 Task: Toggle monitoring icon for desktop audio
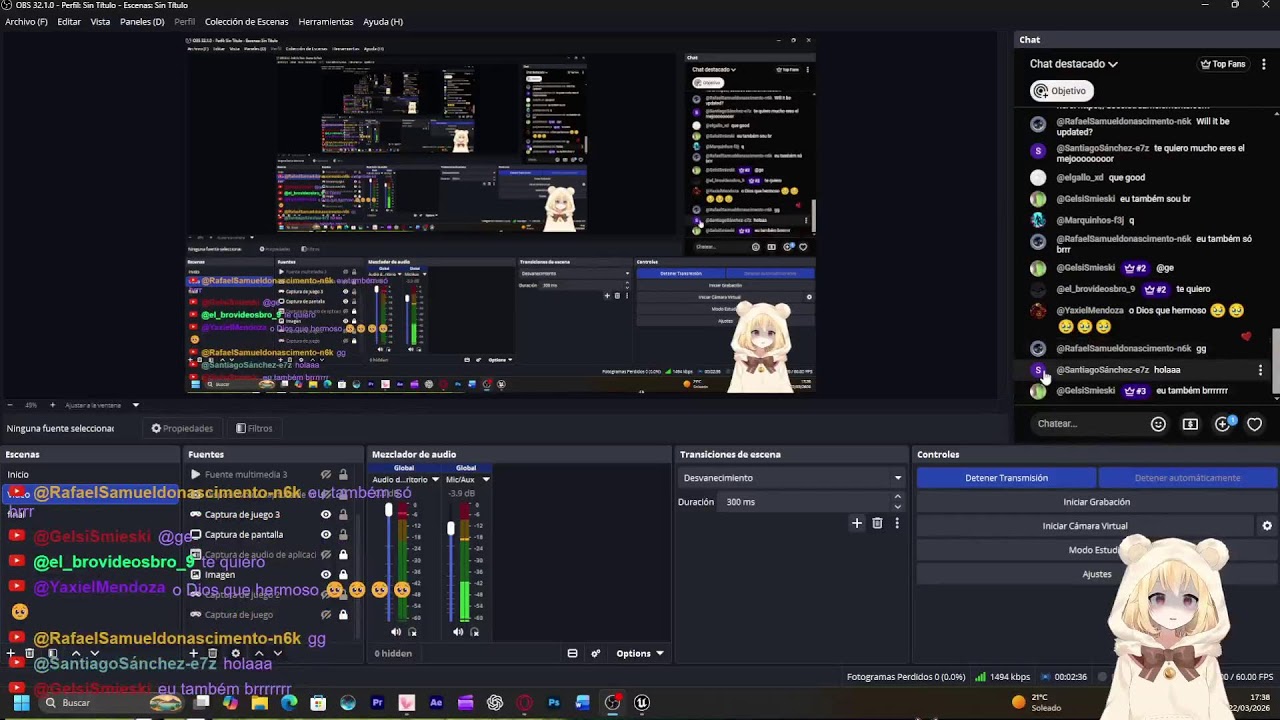412,632
